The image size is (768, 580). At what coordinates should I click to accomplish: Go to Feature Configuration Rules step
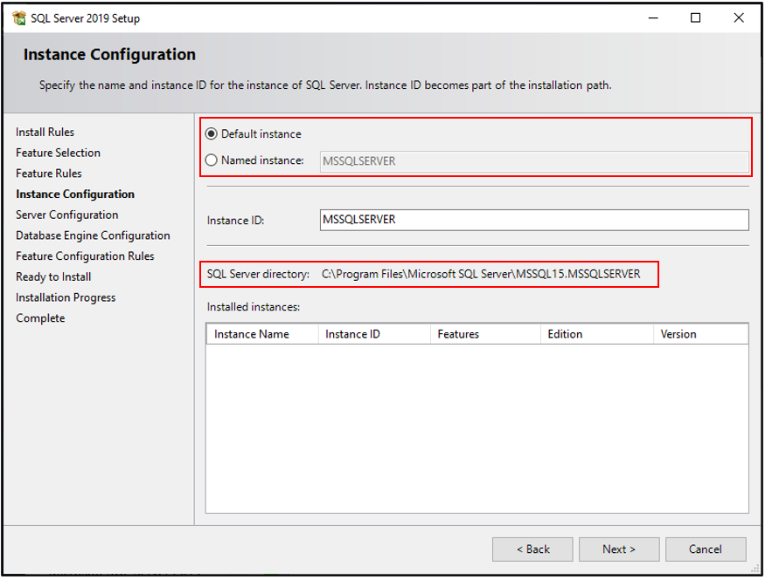(85, 256)
